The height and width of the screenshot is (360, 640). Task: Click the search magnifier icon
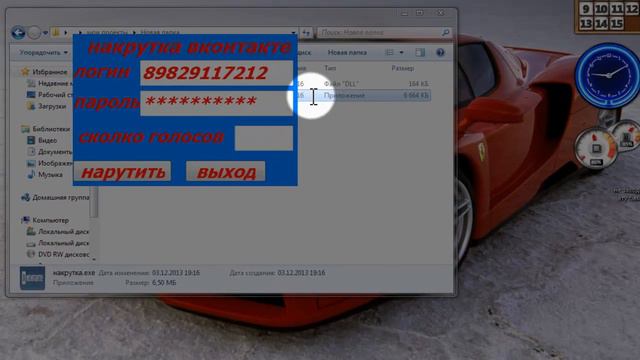pos(446,32)
